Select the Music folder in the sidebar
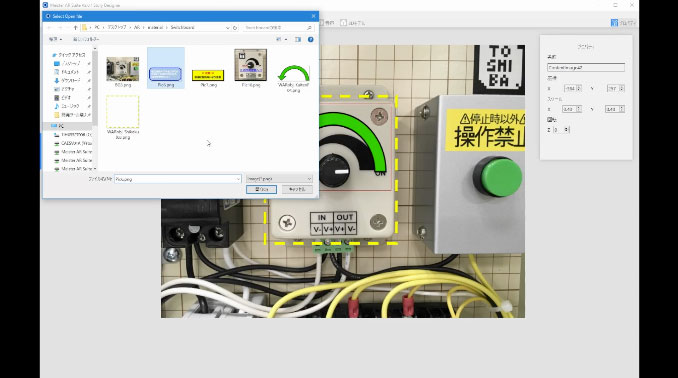 [x=69, y=106]
